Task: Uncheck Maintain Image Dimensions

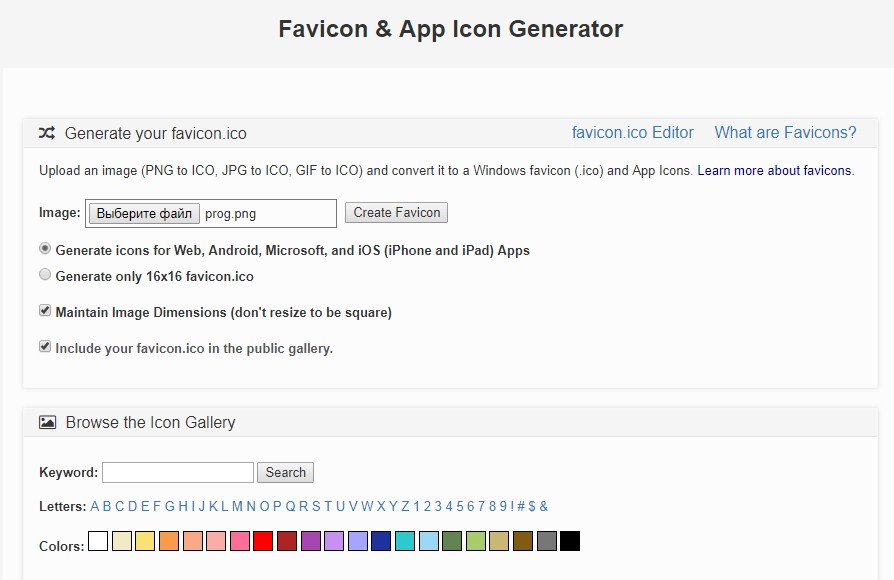Action: click(x=45, y=311)
